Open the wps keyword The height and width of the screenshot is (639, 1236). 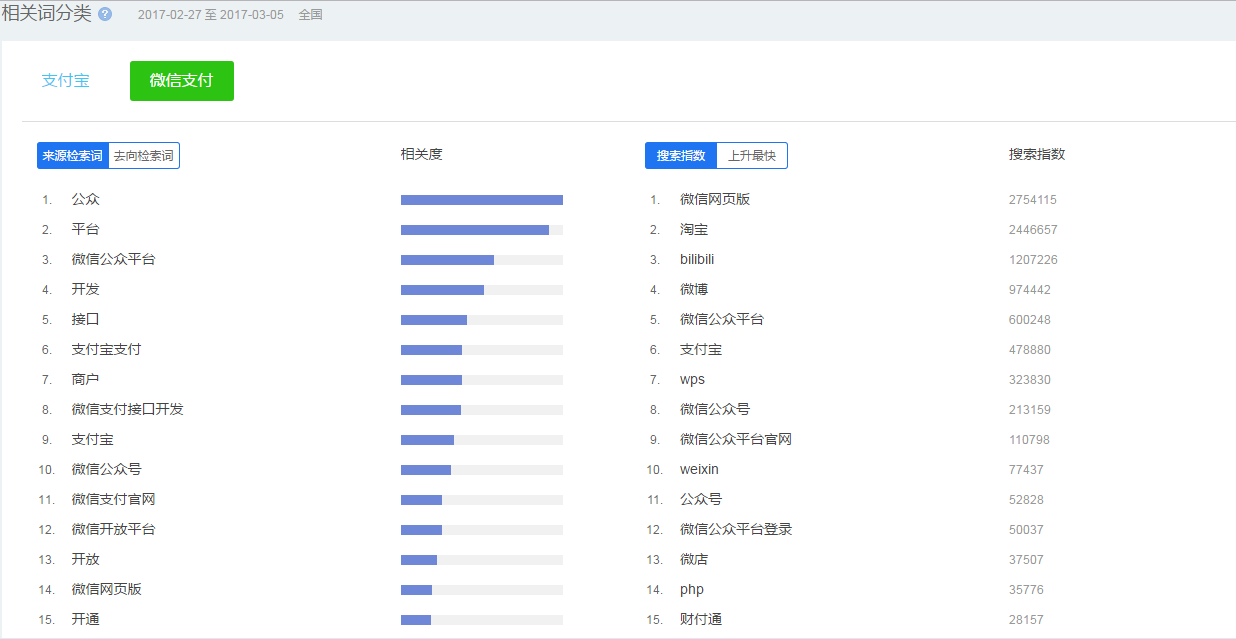[692, 380]
